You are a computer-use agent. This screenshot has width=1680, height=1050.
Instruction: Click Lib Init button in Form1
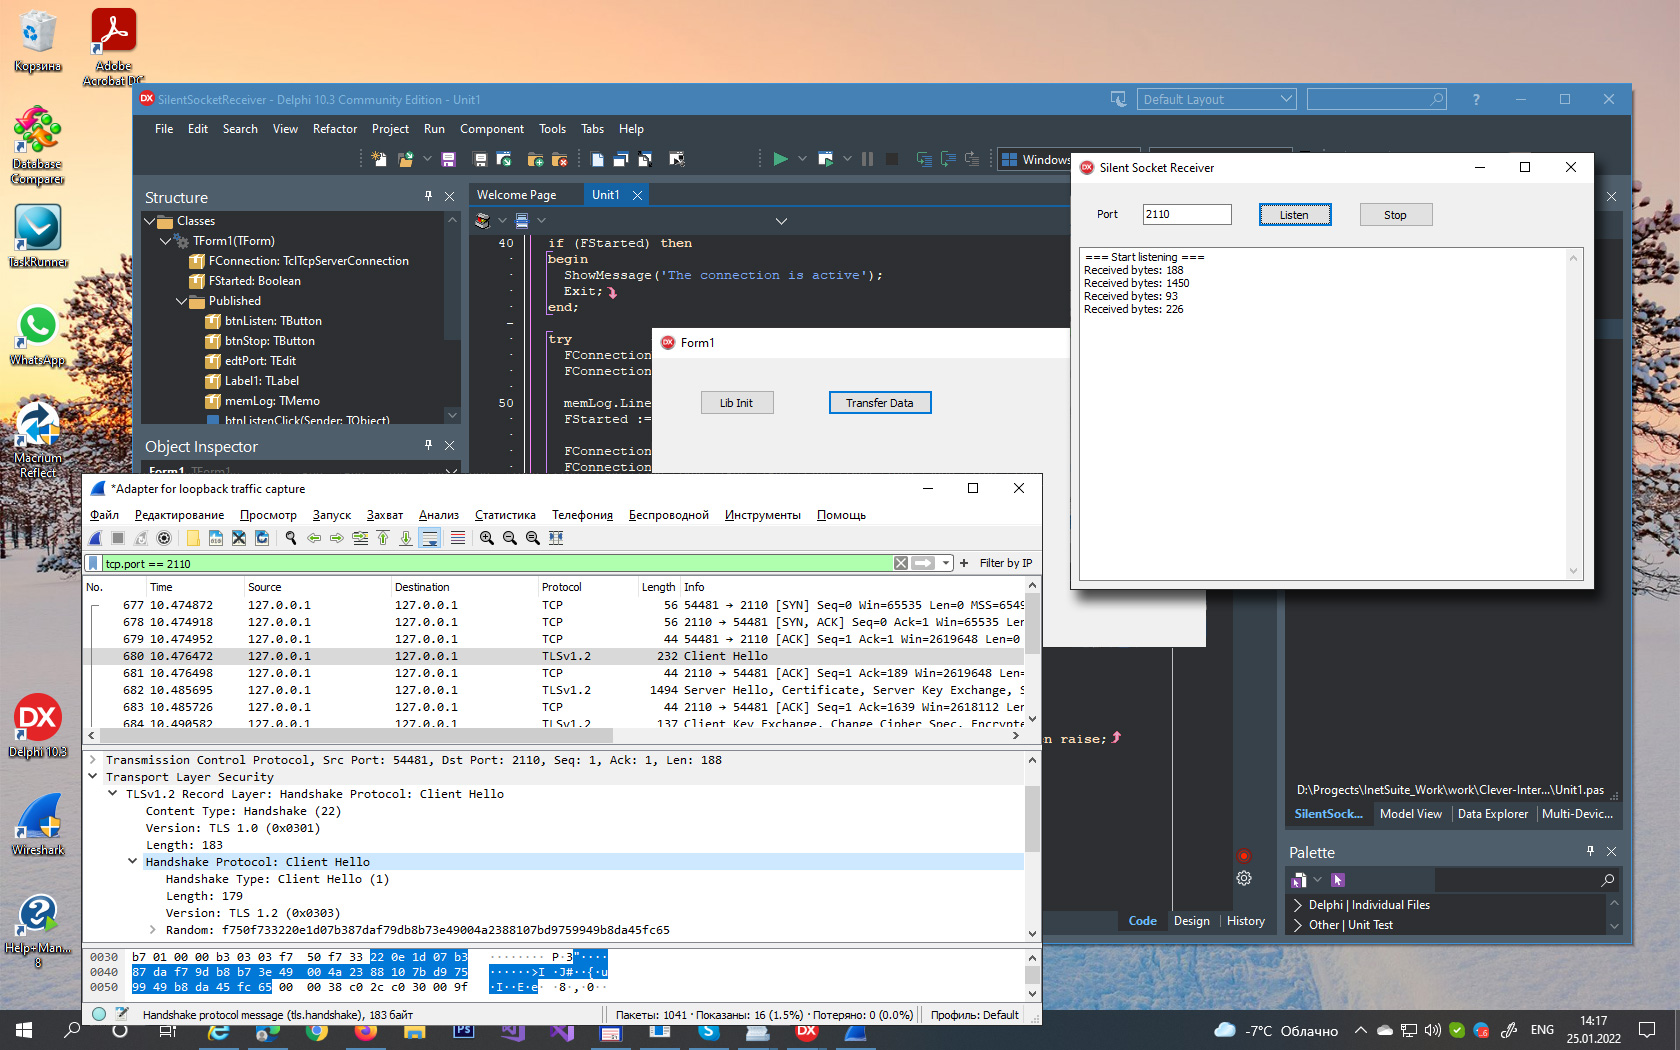tap(737, 403)
